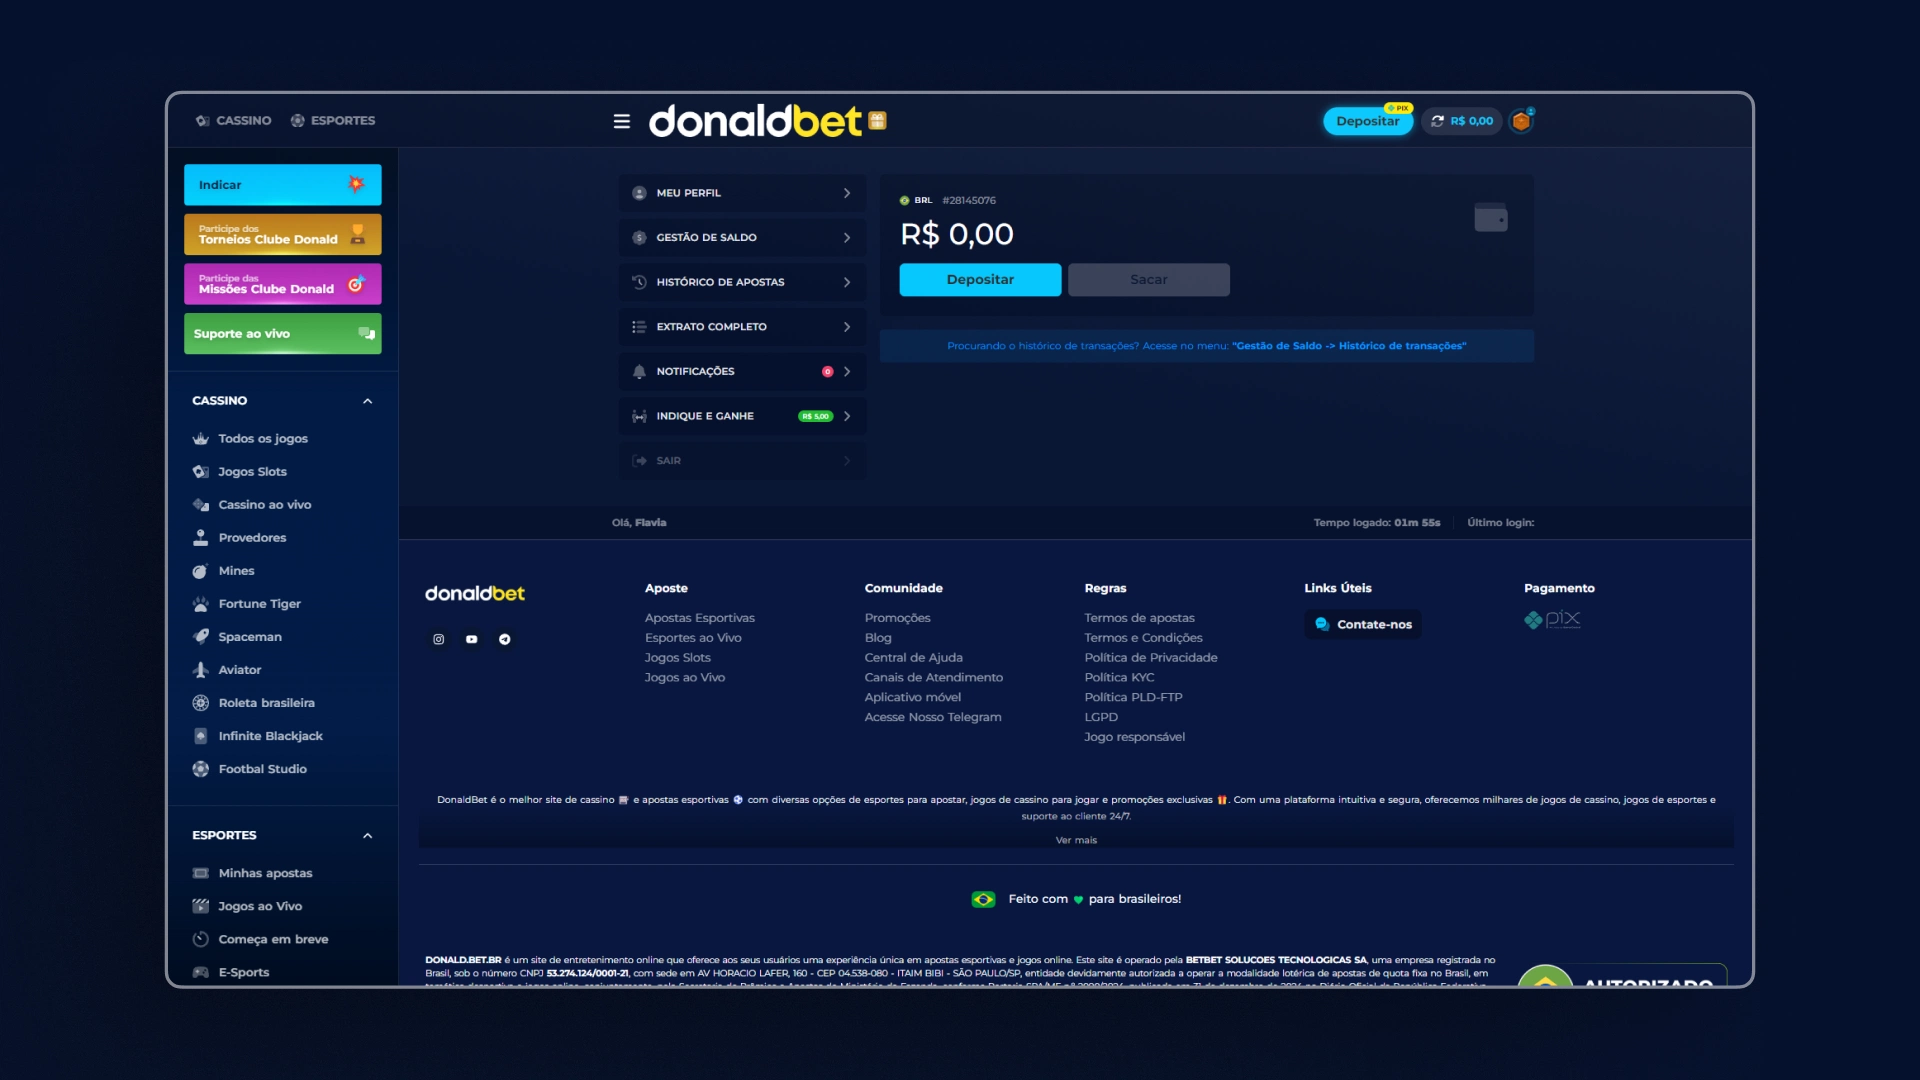Open Infinite Blackjack sidebar item
The height and width of the screenshot is (1080, 1920).
(270, 736)
